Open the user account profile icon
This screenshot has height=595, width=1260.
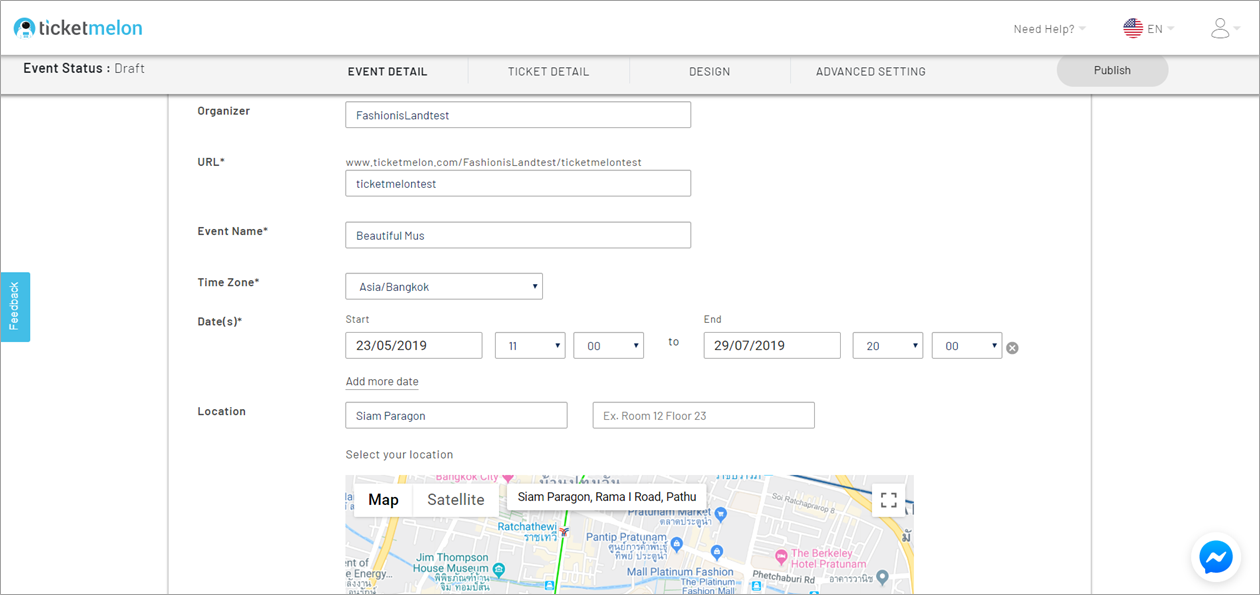pos(1220,28)
